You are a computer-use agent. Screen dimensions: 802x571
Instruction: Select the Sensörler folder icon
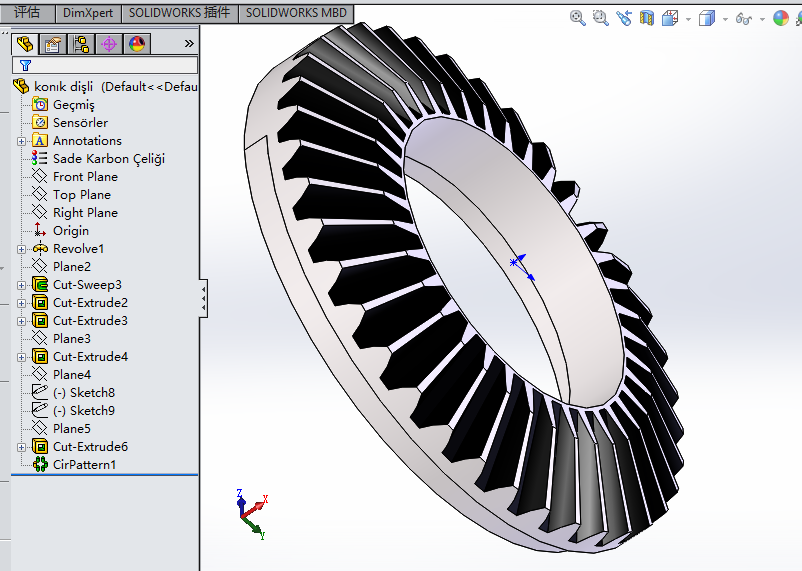[40, 122]
